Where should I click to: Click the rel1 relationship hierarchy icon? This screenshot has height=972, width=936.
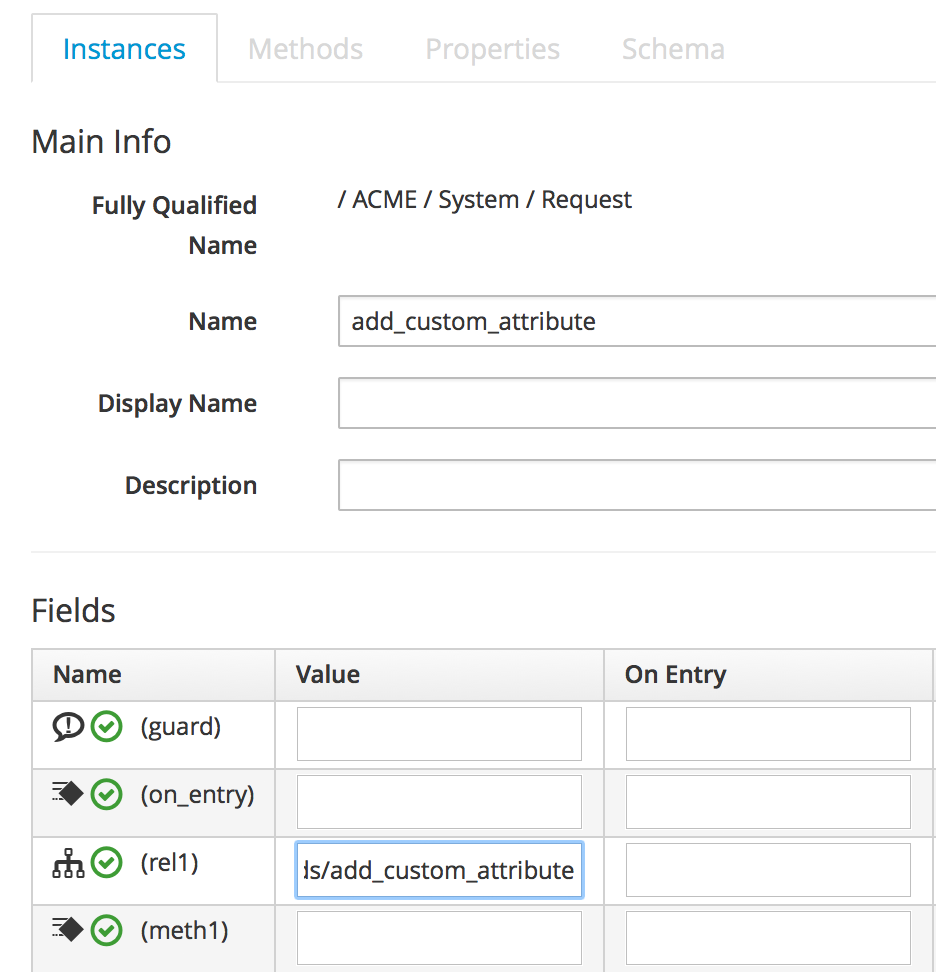(68, 863)
